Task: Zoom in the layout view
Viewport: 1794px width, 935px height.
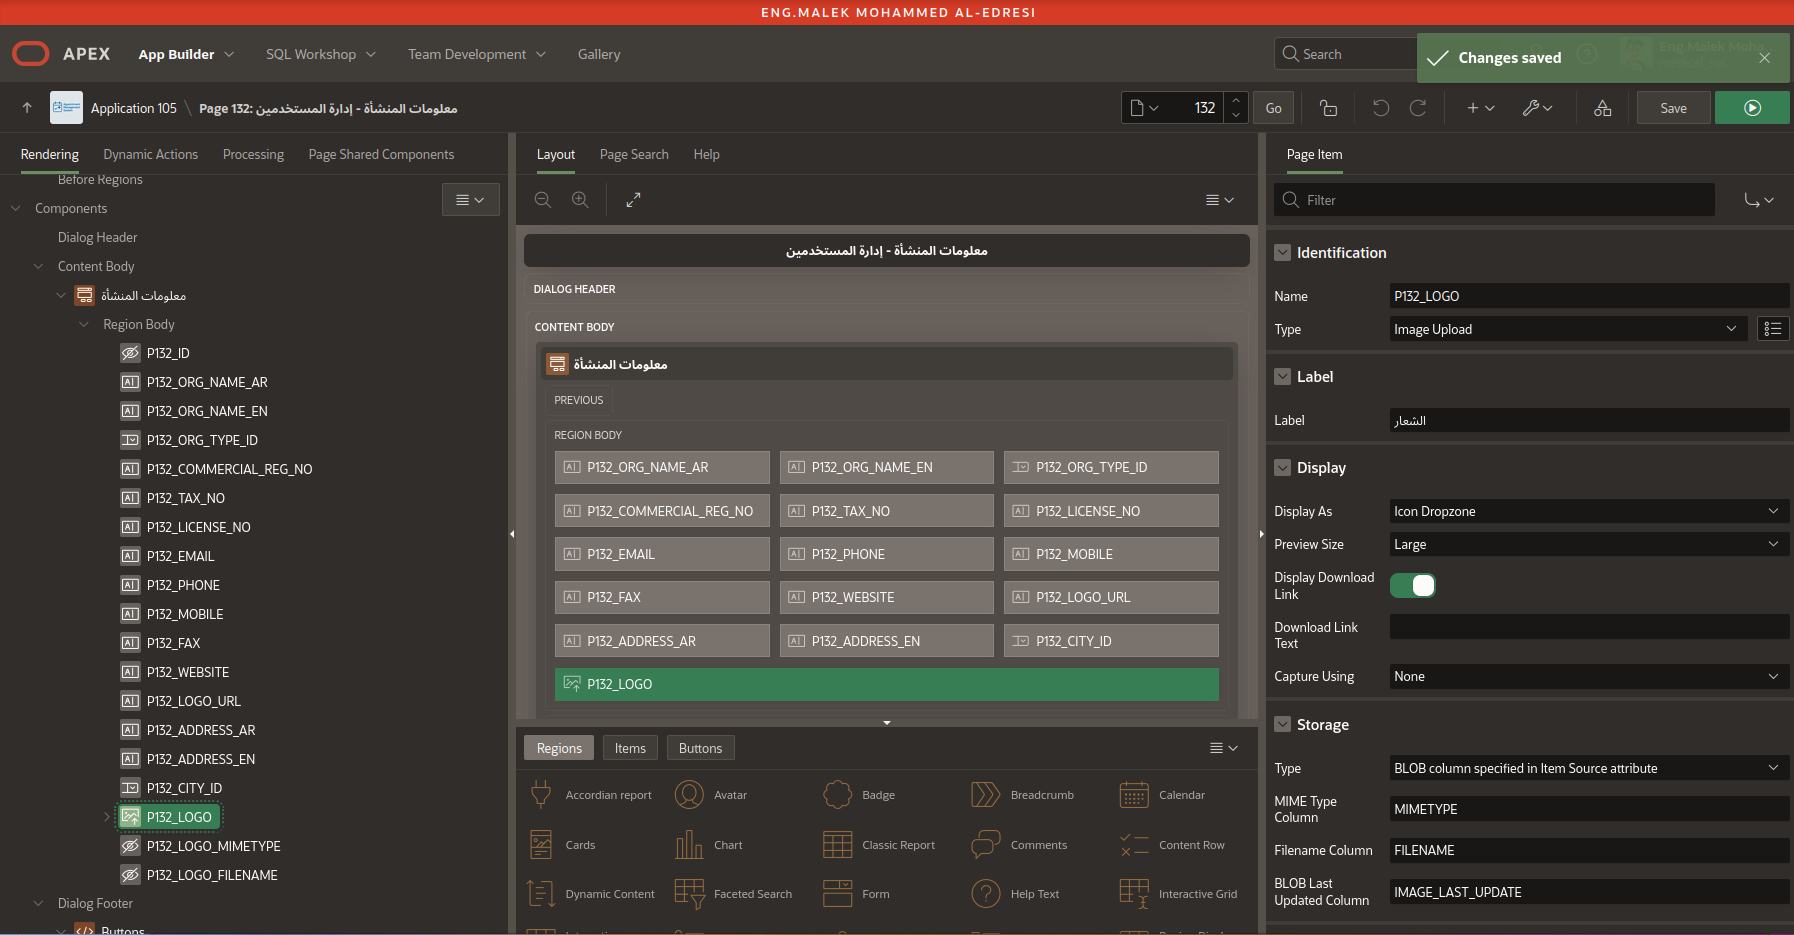Action: (x=580, y=200)
